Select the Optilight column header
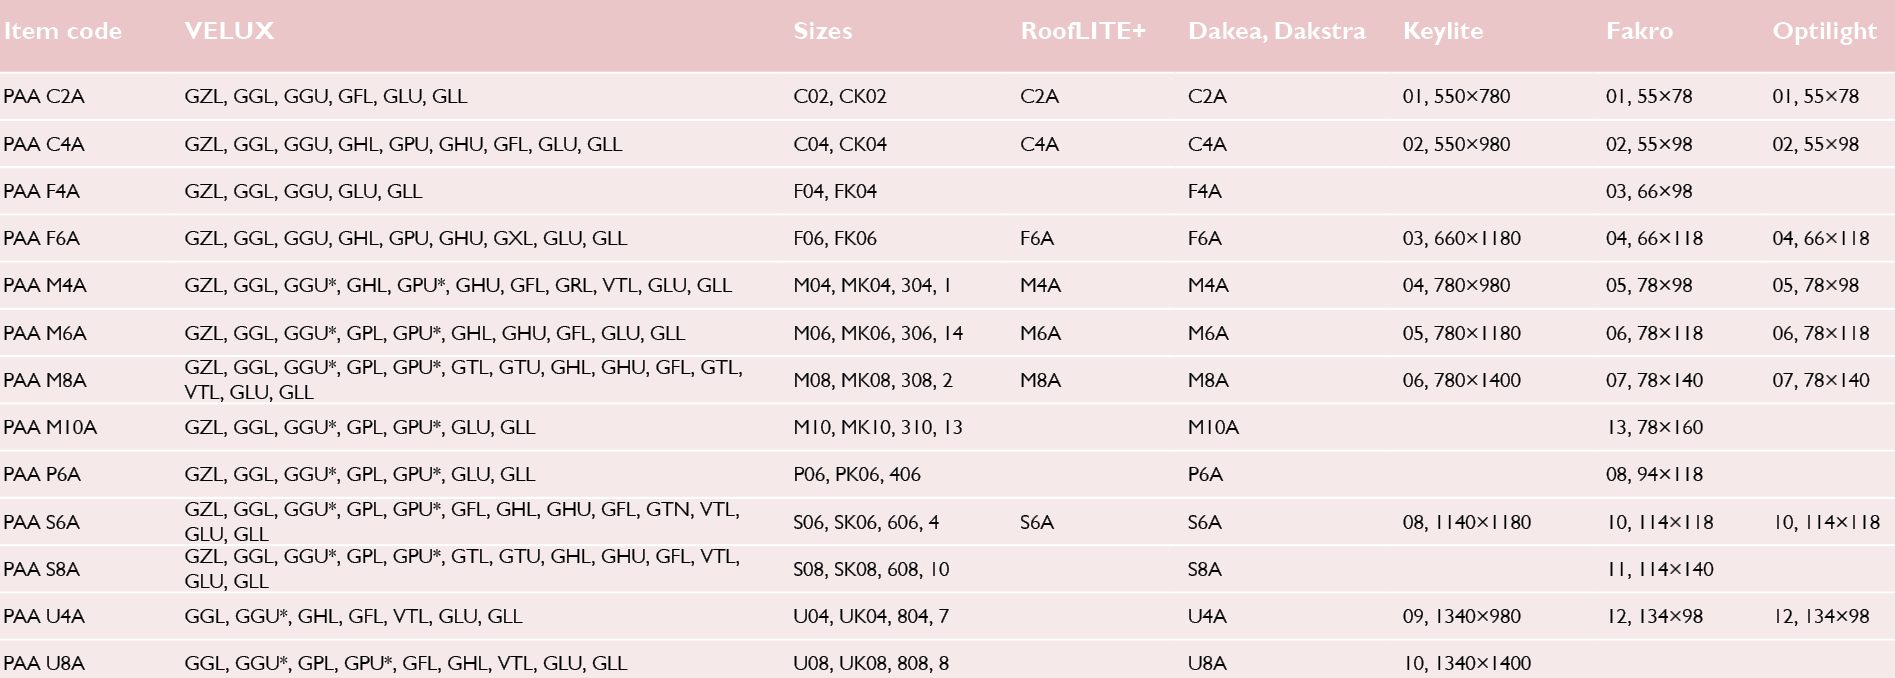1895x678 pixels. 1825,31
